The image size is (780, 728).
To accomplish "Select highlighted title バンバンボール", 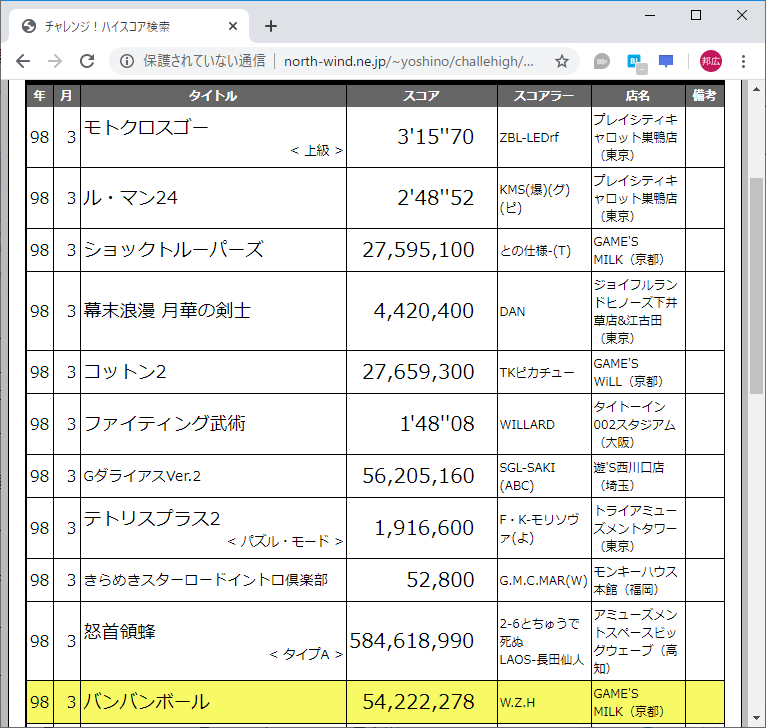I will click(x=147, y=702).
